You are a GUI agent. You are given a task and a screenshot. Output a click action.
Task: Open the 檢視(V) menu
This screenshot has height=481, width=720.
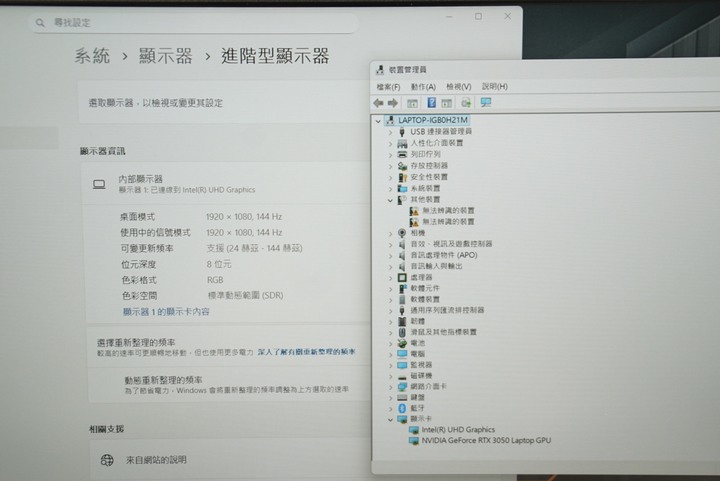tap(458, 87)
